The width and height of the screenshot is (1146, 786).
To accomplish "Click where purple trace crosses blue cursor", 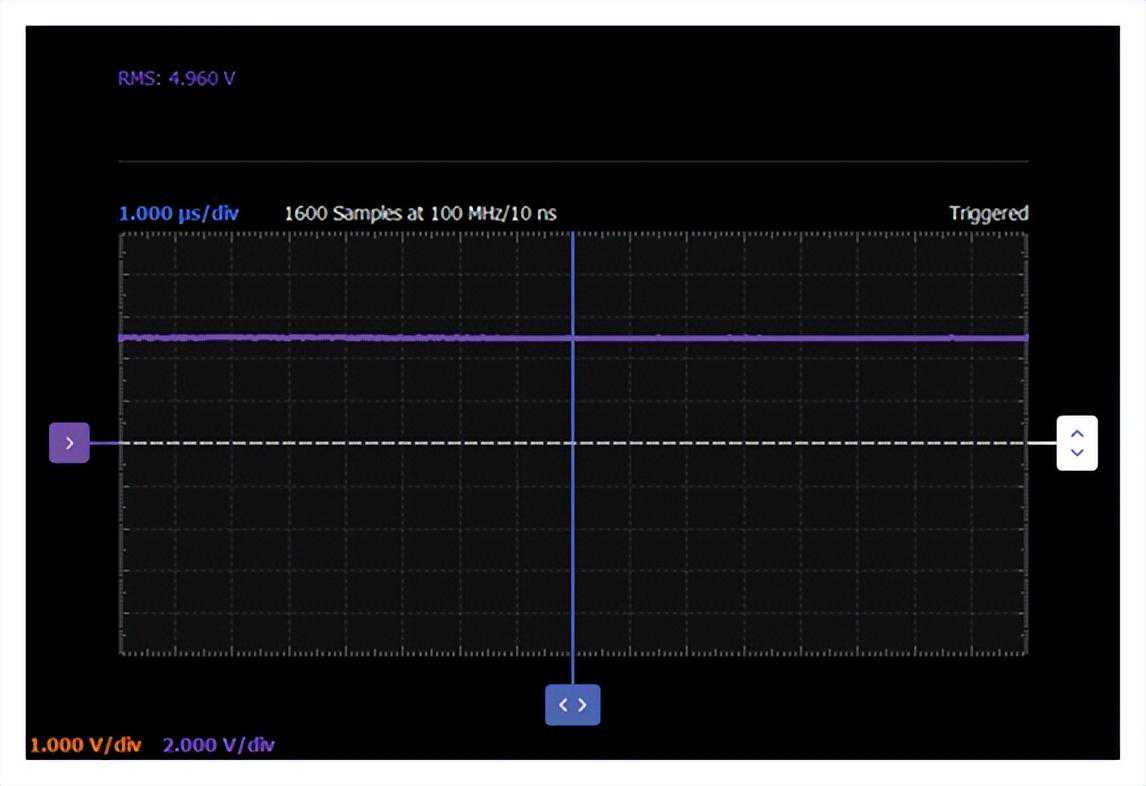I will [572, 338].
